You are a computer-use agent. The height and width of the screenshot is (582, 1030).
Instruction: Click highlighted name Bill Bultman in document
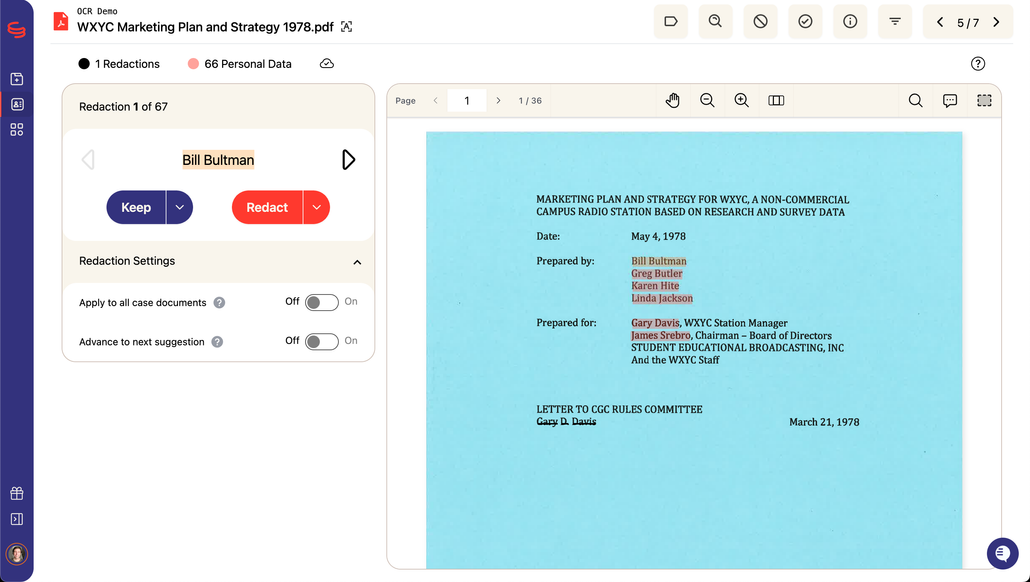click(x=659, y=261)
